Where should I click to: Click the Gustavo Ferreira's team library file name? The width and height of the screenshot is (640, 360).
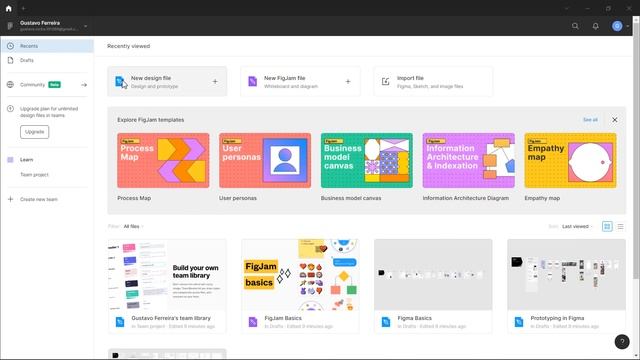[171, 318]
